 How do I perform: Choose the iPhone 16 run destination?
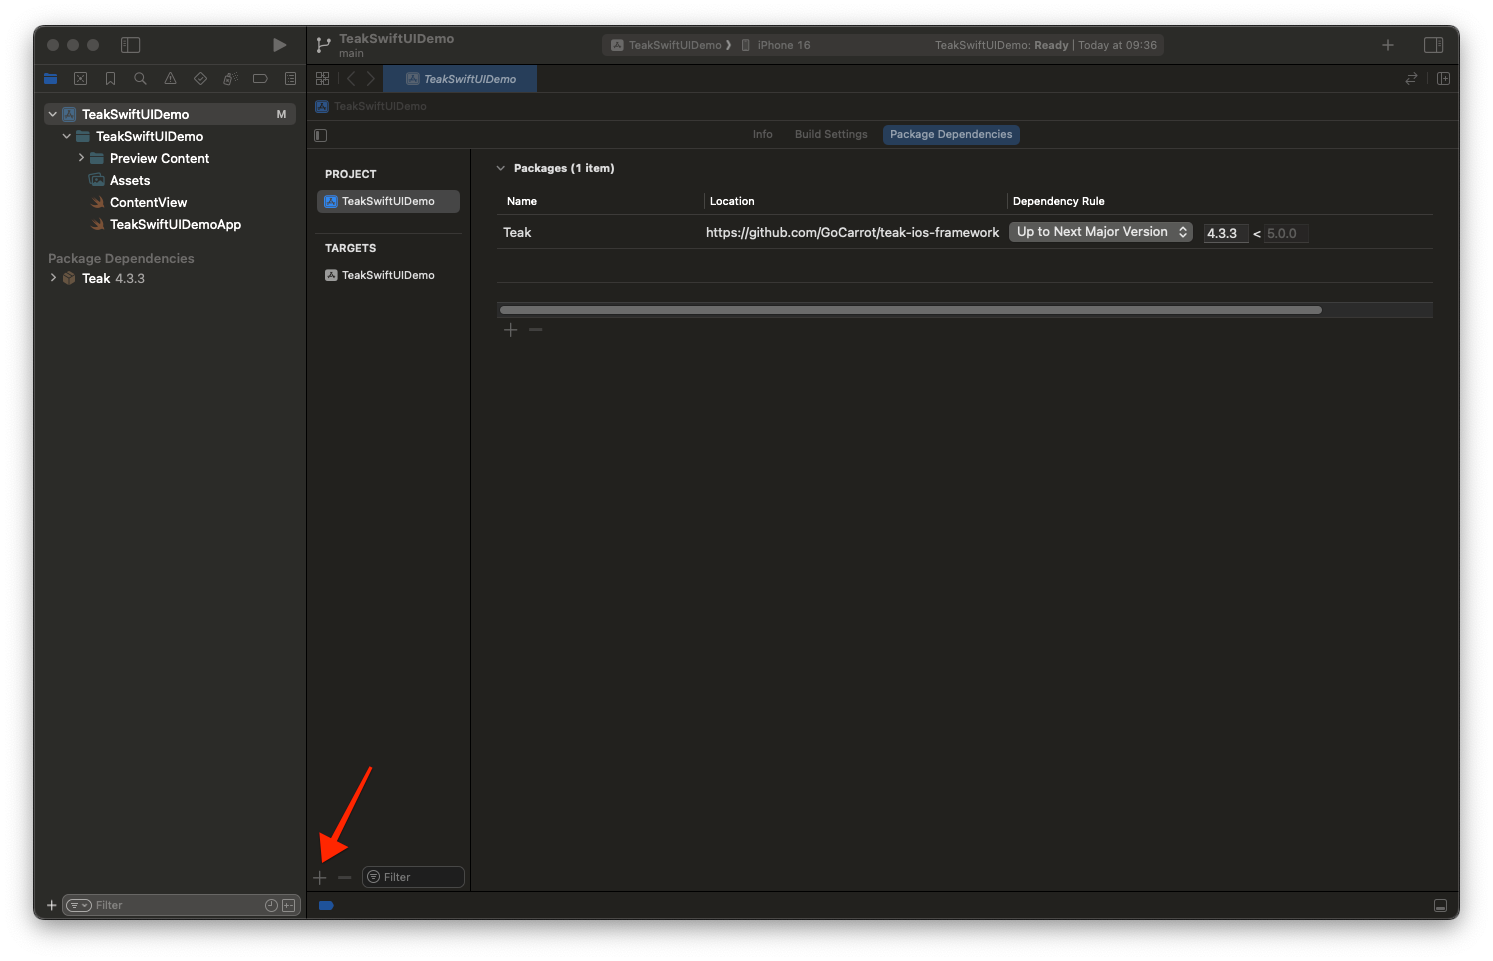(x=776, y=46)
